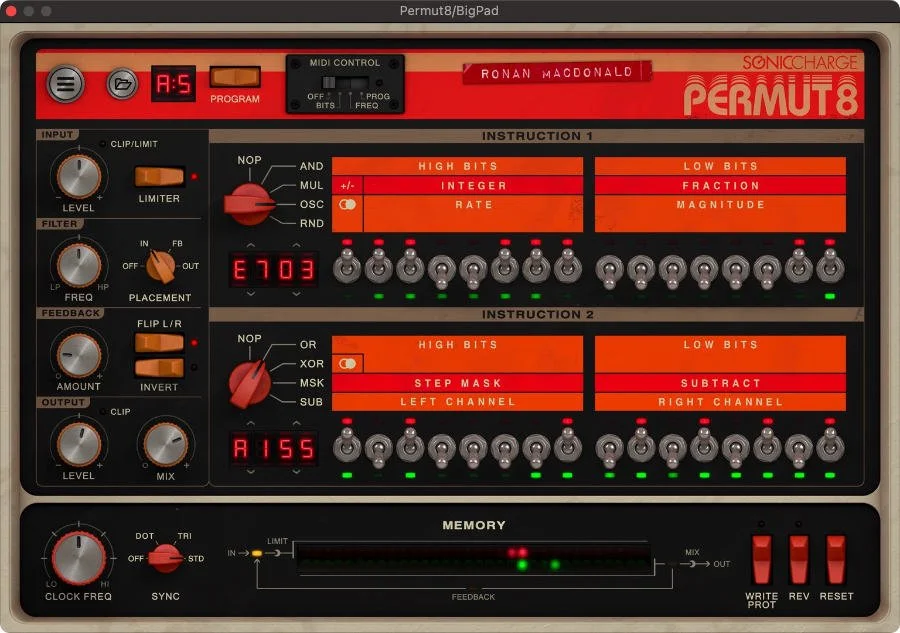This screenshot has height=633, width=900.
Task: Adjust the output MIX knob
Action: 165,444
